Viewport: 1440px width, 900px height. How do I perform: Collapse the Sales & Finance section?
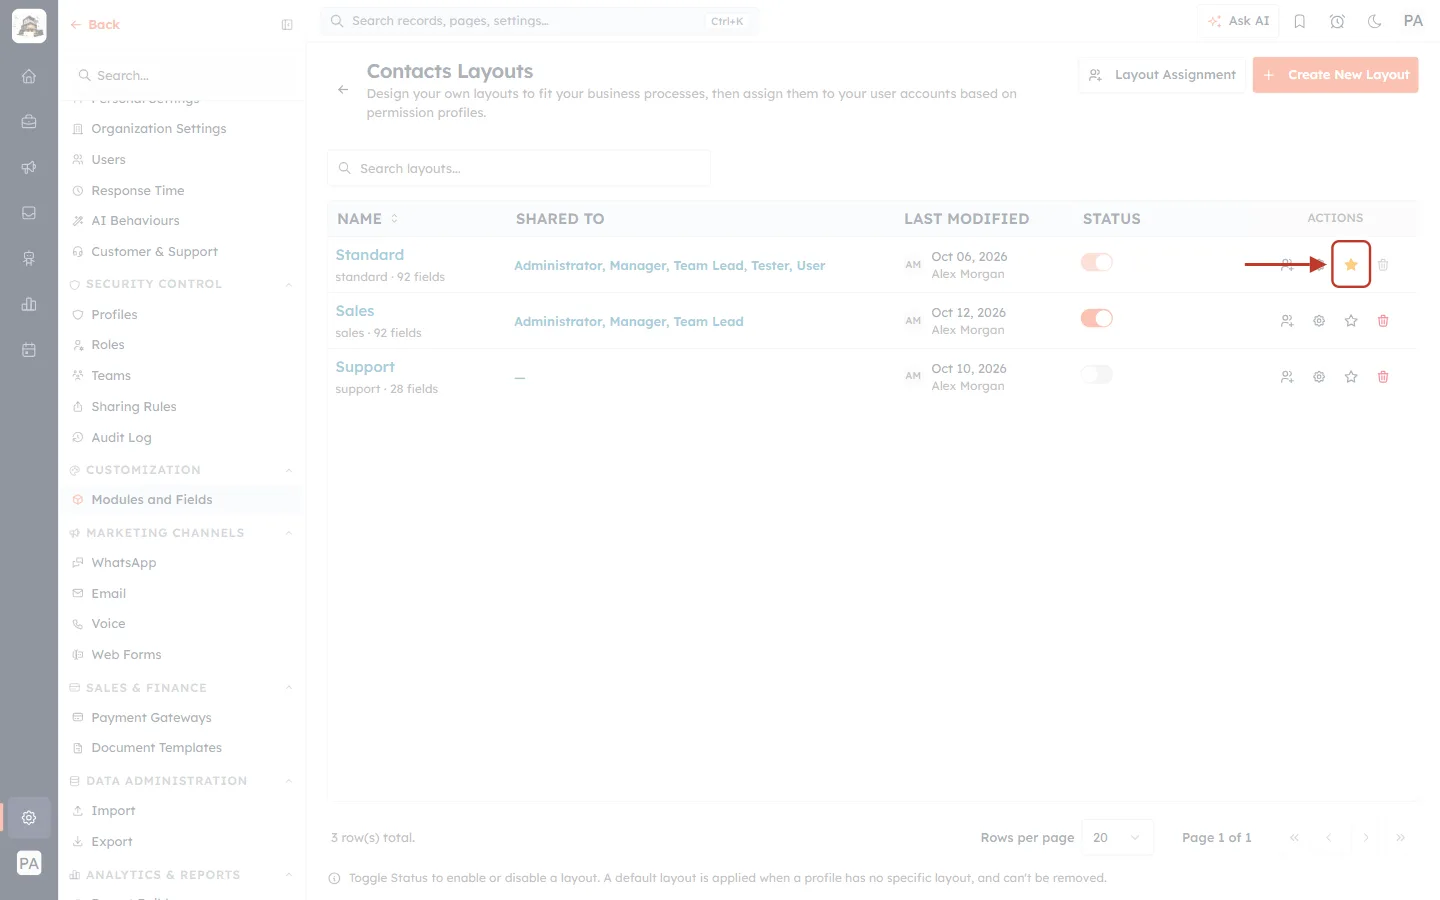click(x=289, y=688)
